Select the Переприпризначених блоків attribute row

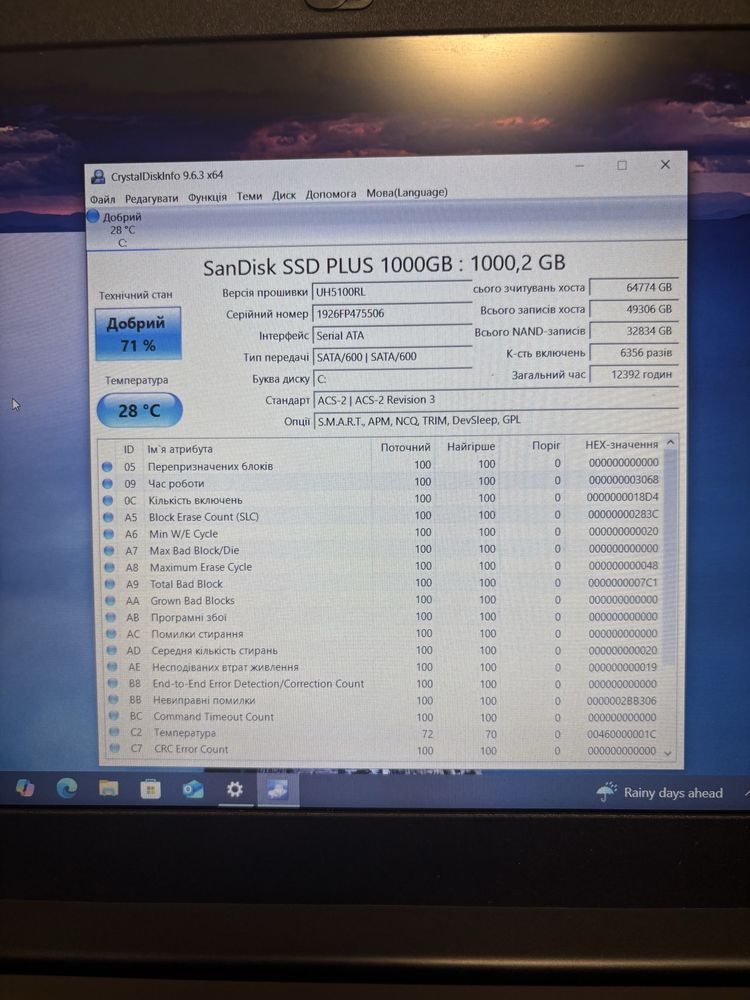click(x=381, y=466)
